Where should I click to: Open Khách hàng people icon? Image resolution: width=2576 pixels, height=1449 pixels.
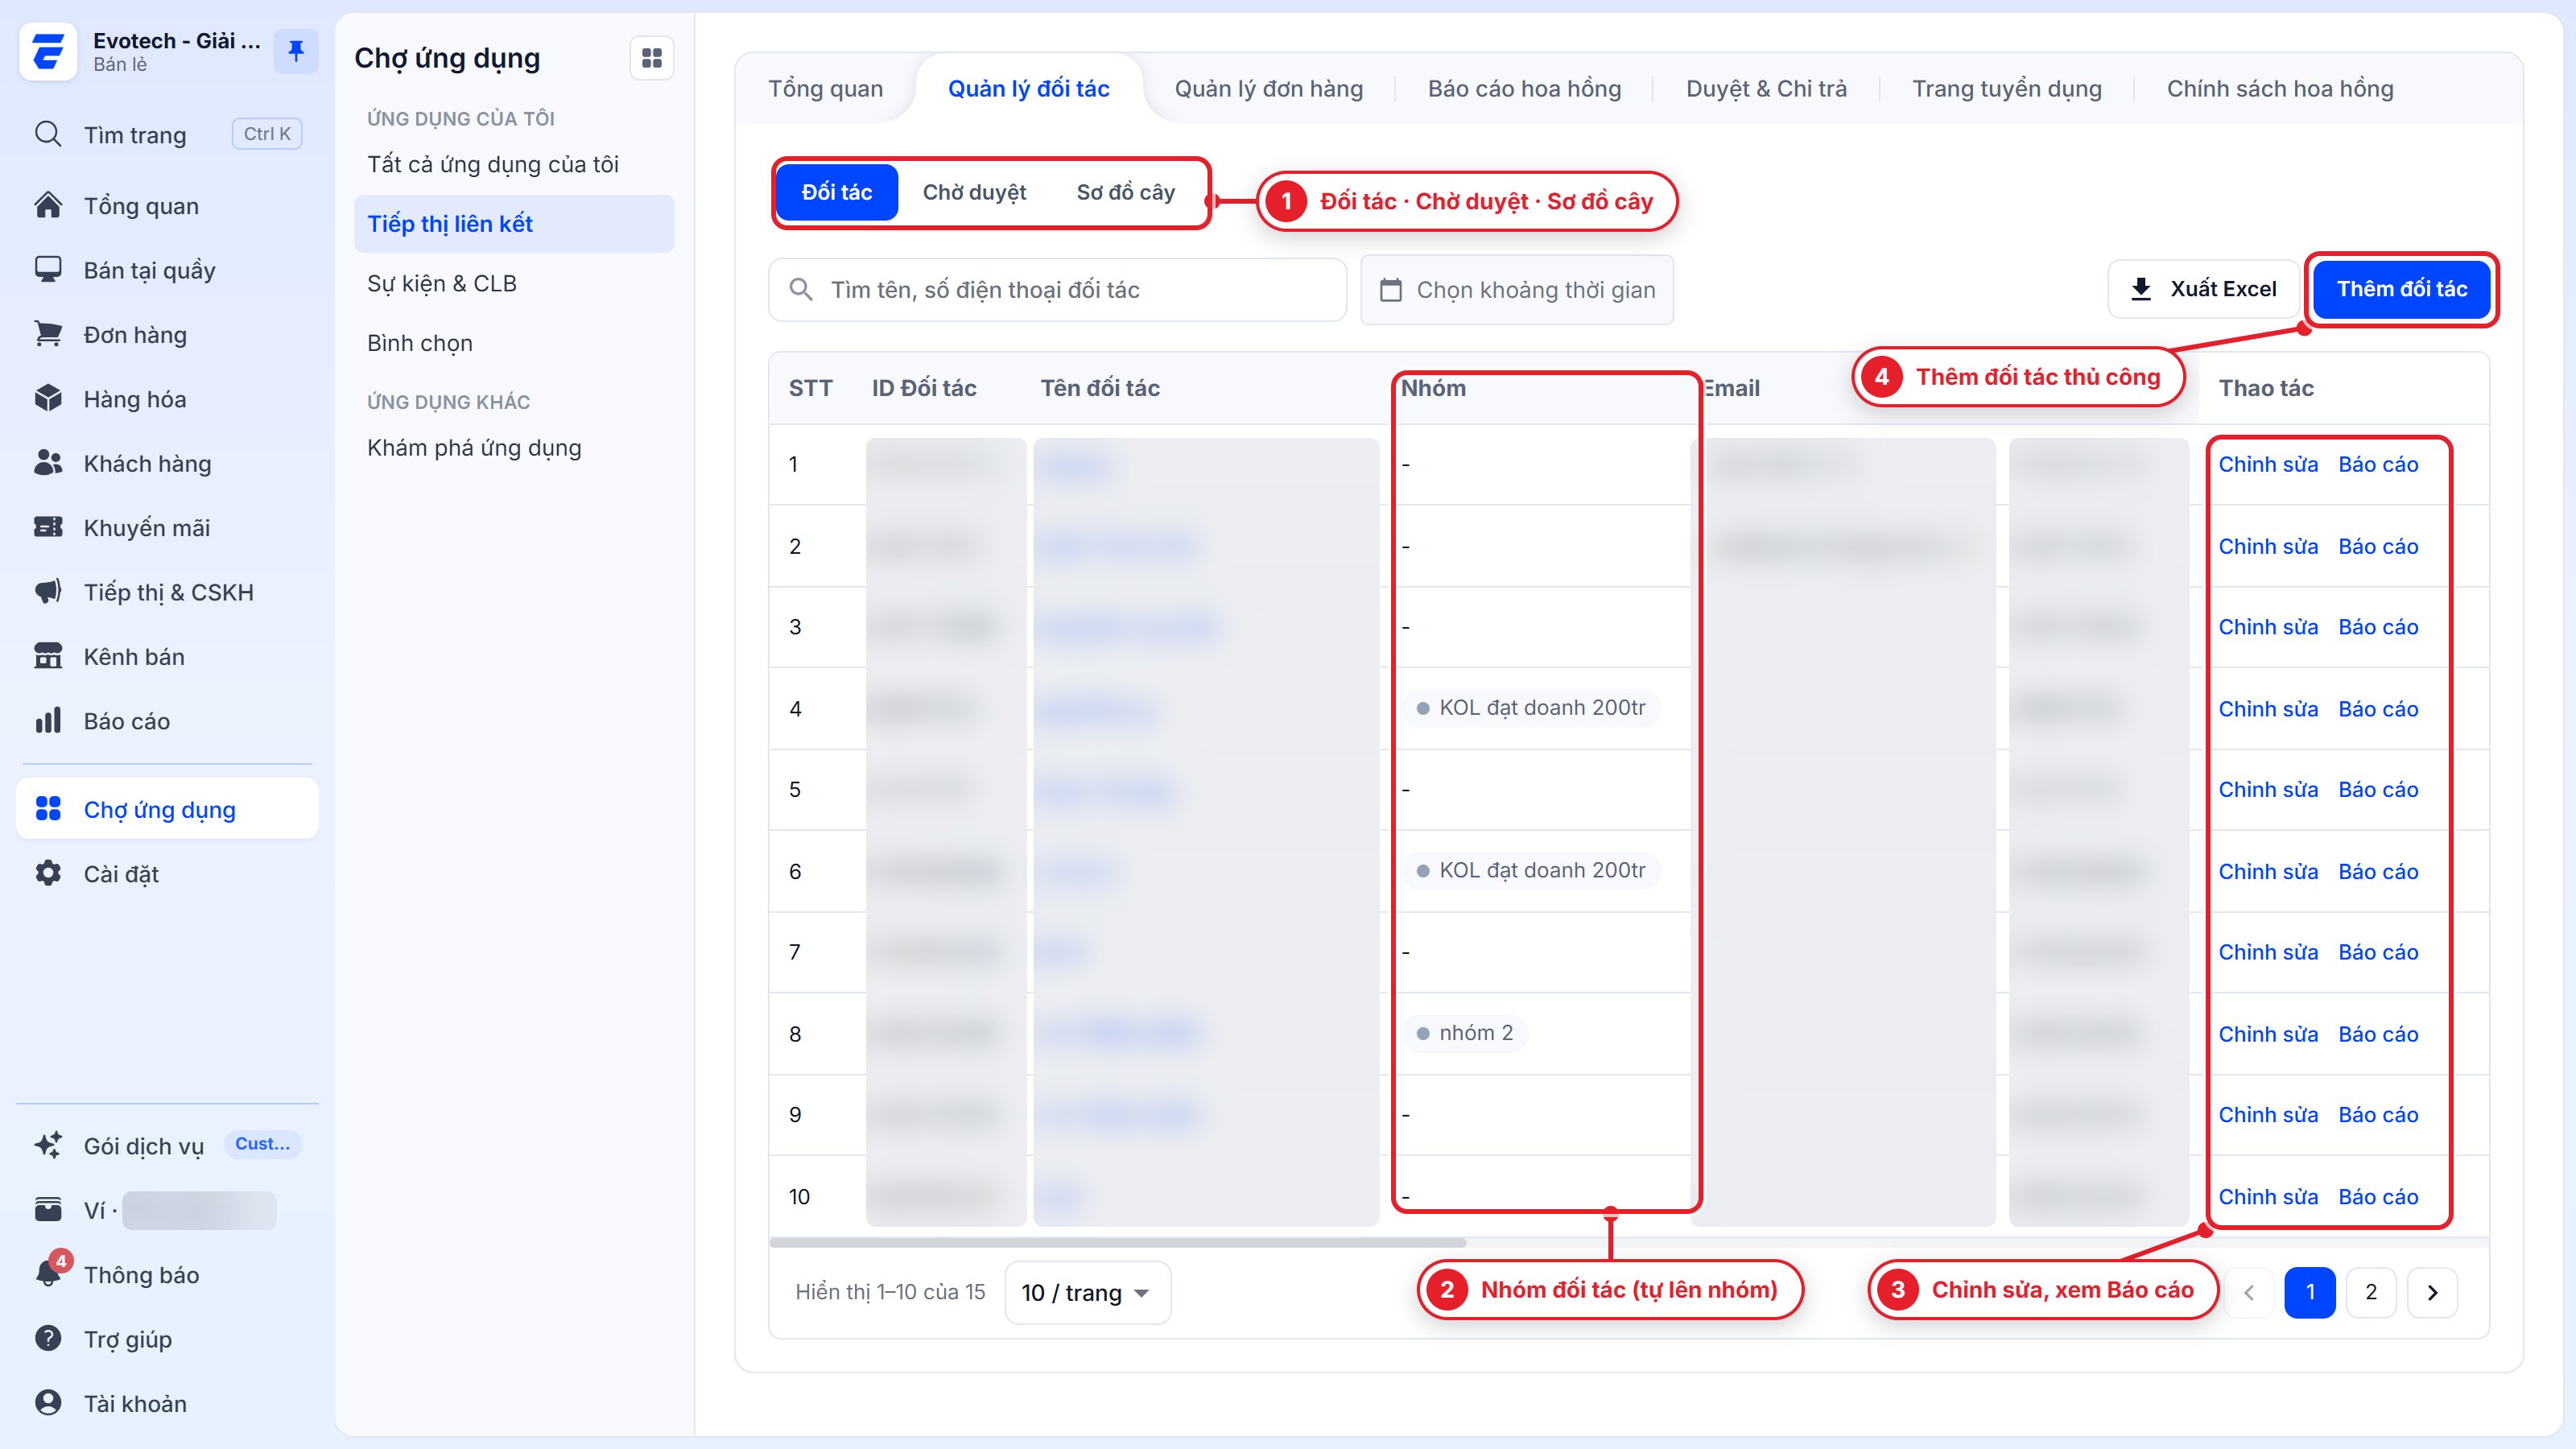click(x=48, y=463)
